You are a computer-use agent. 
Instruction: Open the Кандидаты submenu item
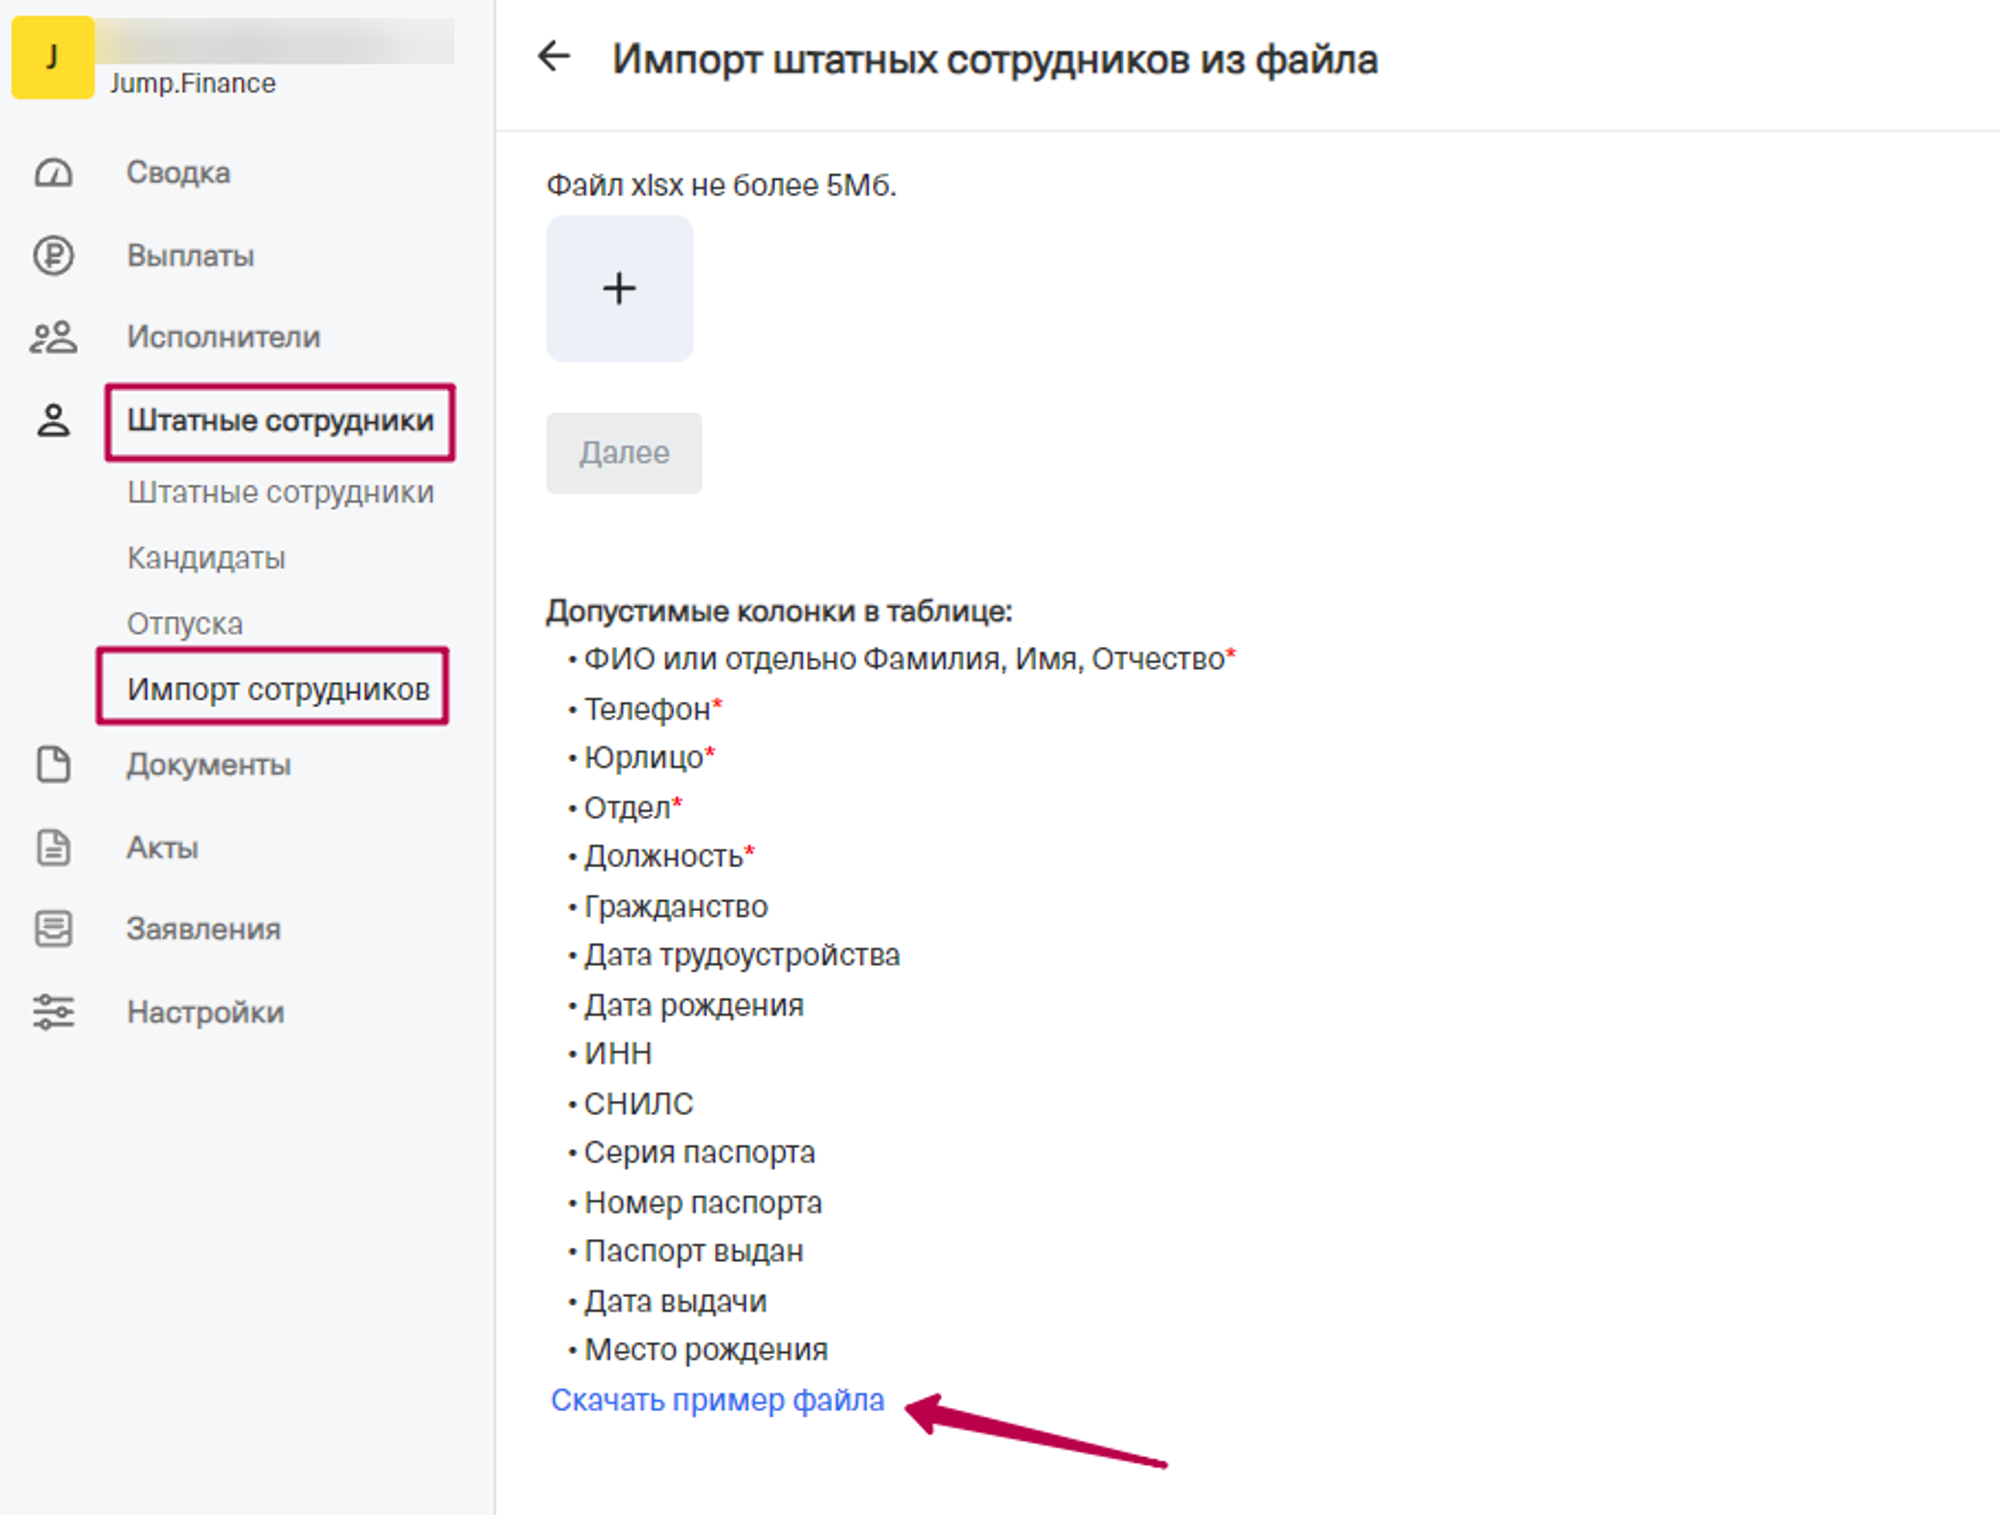206,557
